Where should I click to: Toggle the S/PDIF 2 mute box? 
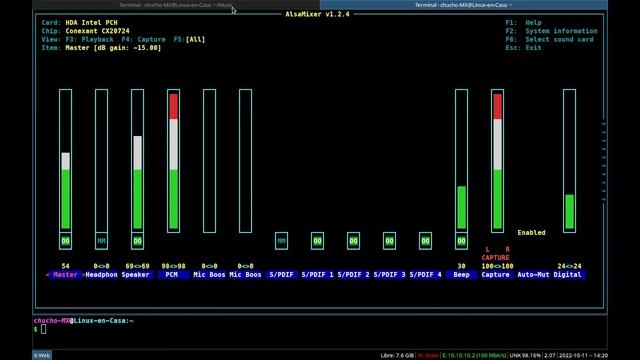[353, 241]
